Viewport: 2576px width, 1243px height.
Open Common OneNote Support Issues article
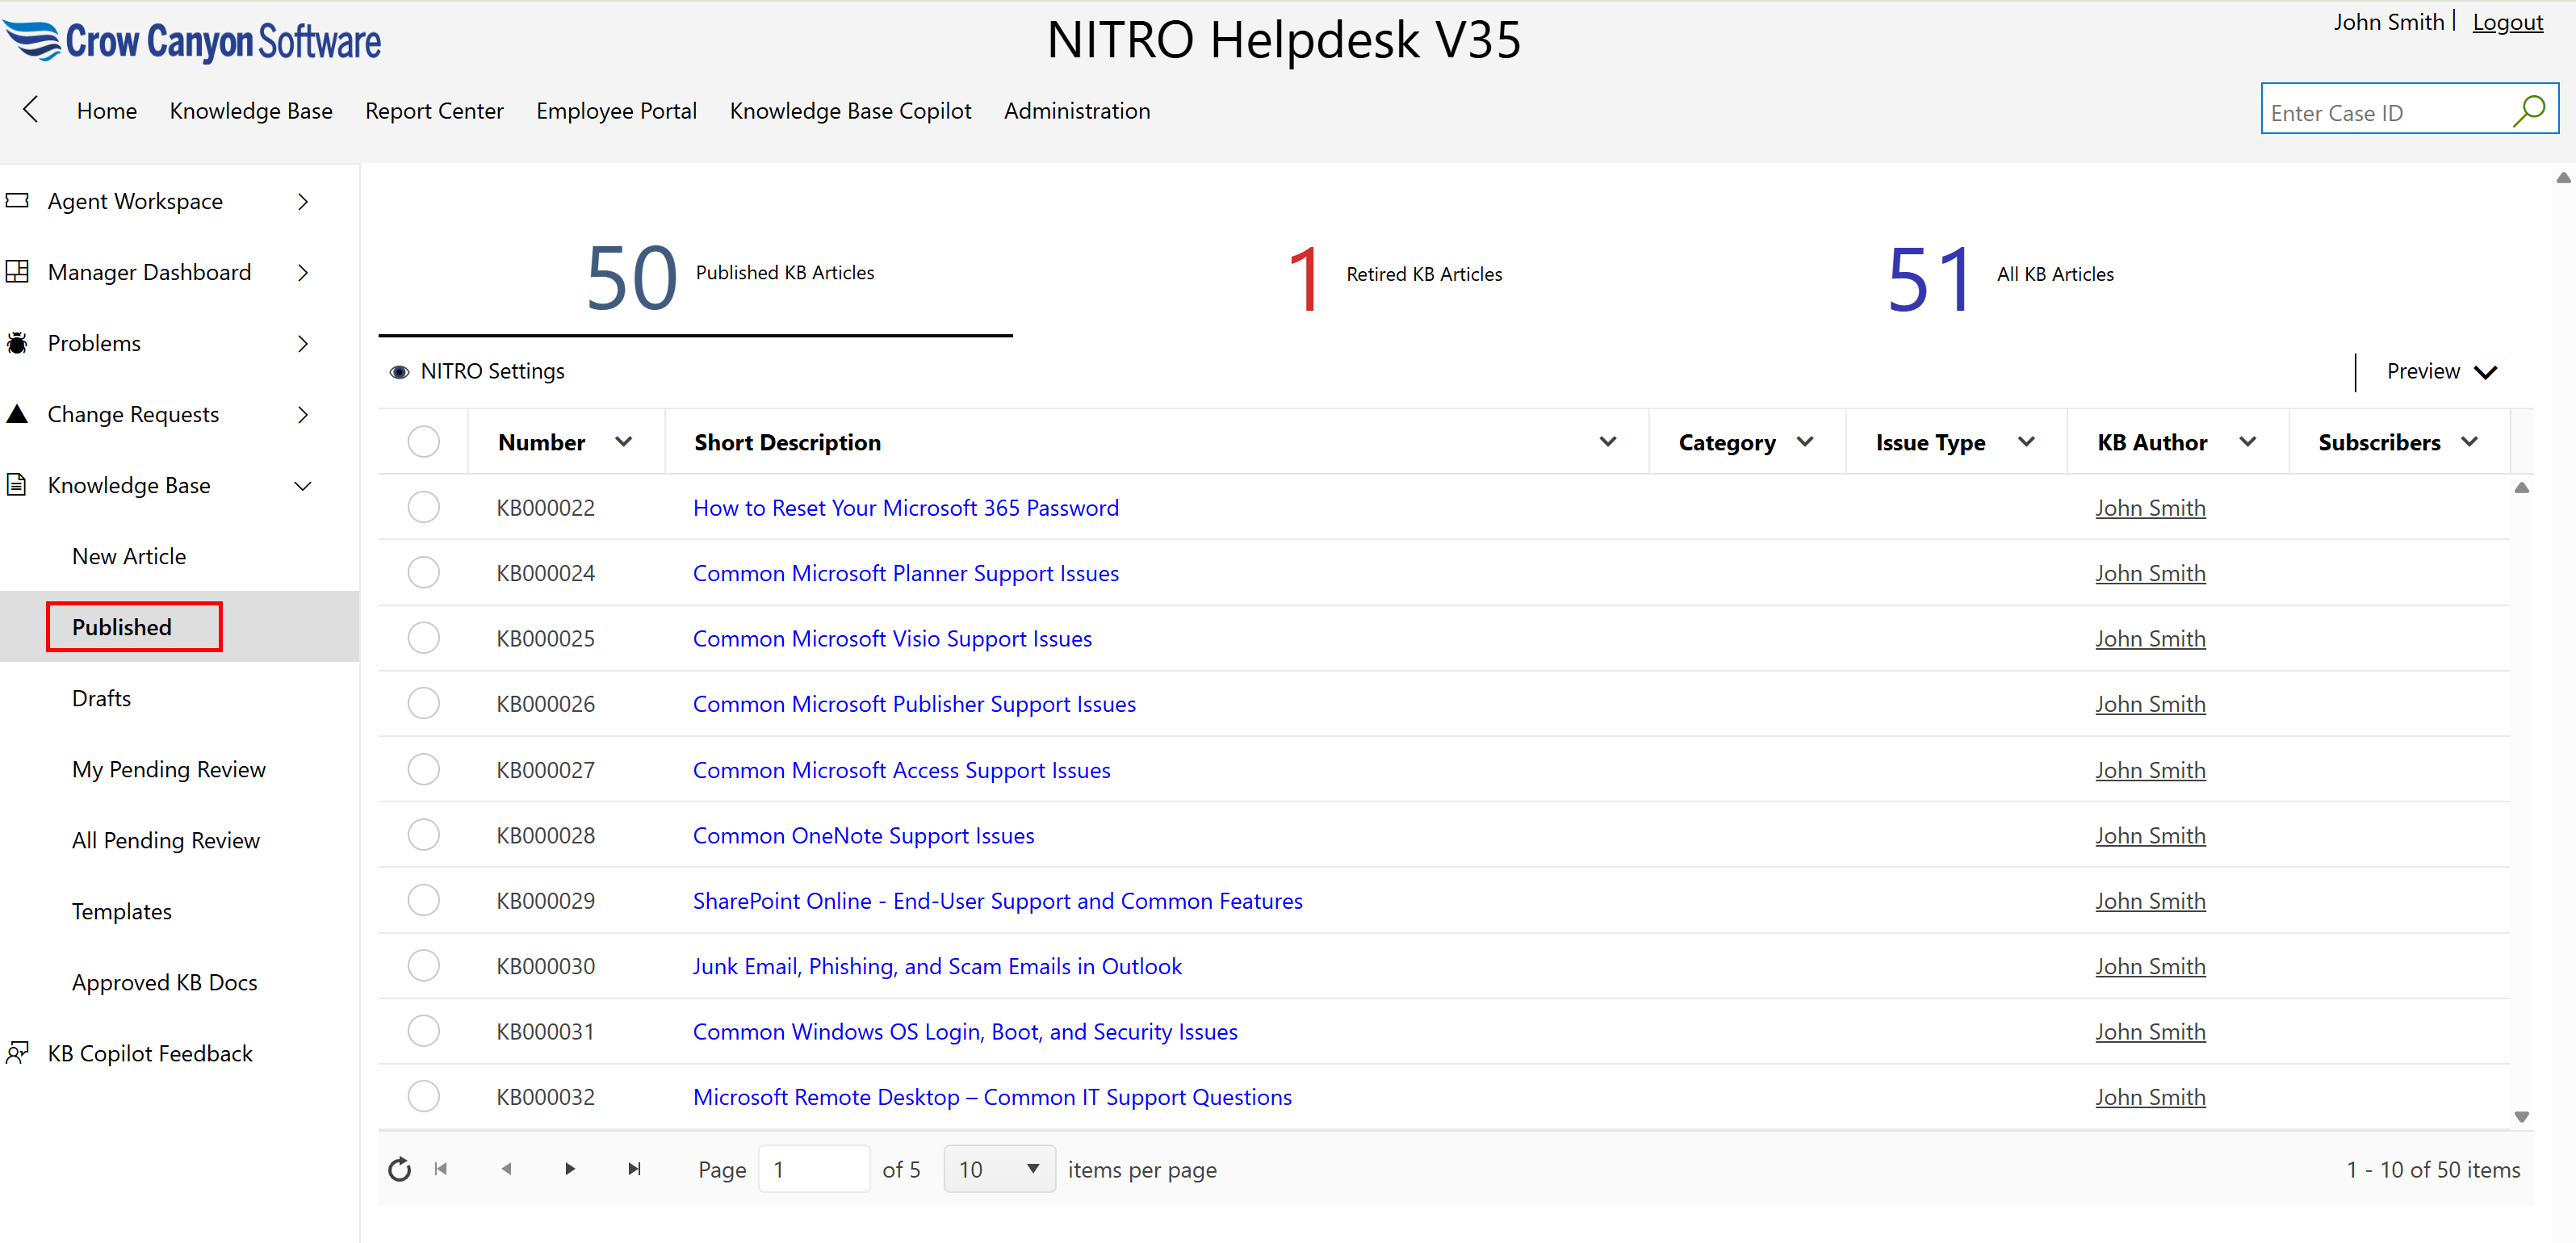coord(863,835)
